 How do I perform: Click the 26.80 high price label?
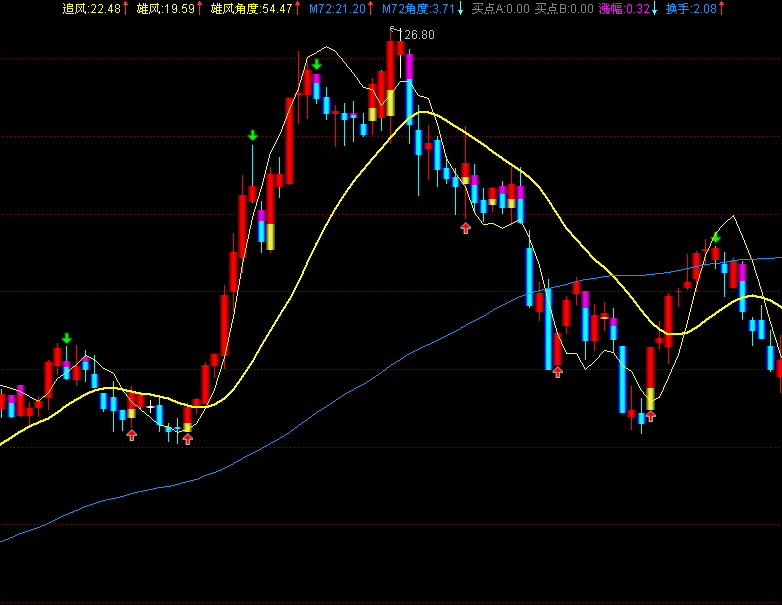[419, 35]
